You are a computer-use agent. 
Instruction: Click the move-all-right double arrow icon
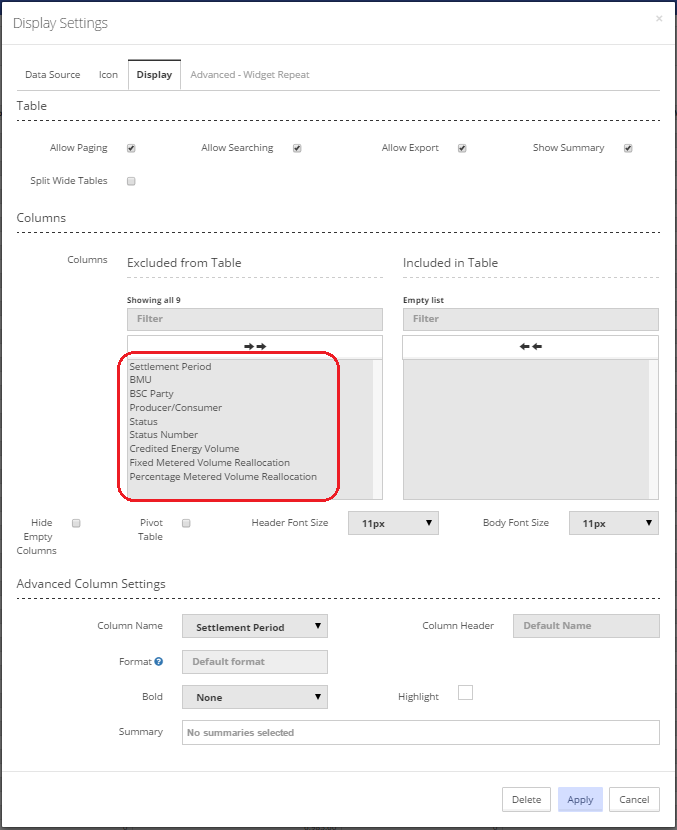255,347
